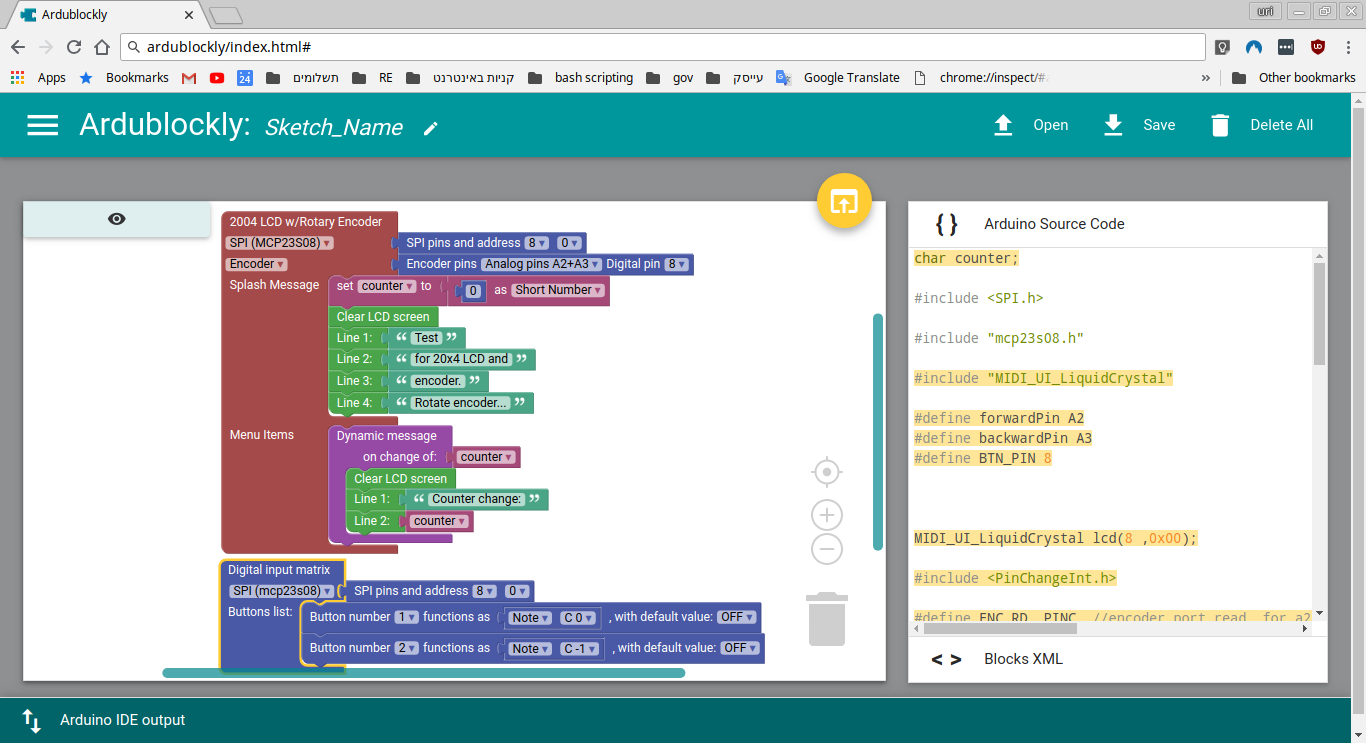Open chrome://inspect bookmark link
This screenshot has width=1366, height=743.
click(981, 78)
